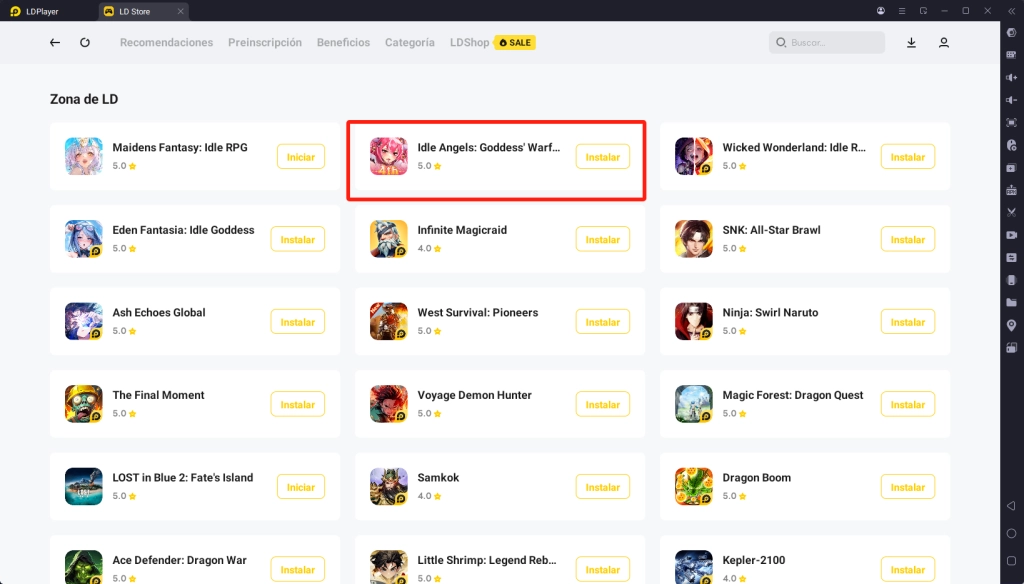
Task: Install Eden Fantasia: Idle Goddess
Action: coord(298,239)
